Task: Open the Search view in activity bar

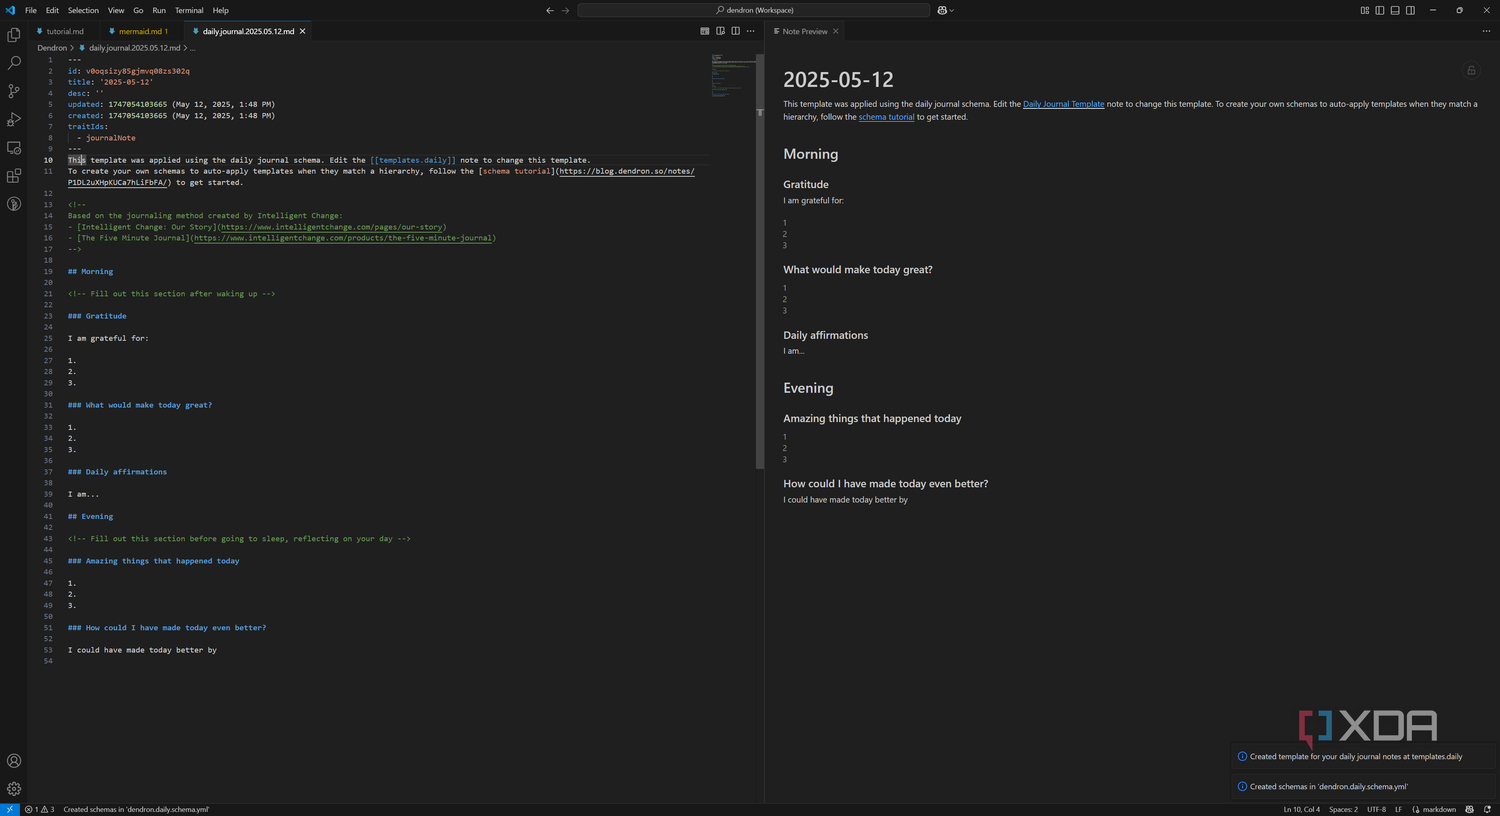Action: coord(14,63)
